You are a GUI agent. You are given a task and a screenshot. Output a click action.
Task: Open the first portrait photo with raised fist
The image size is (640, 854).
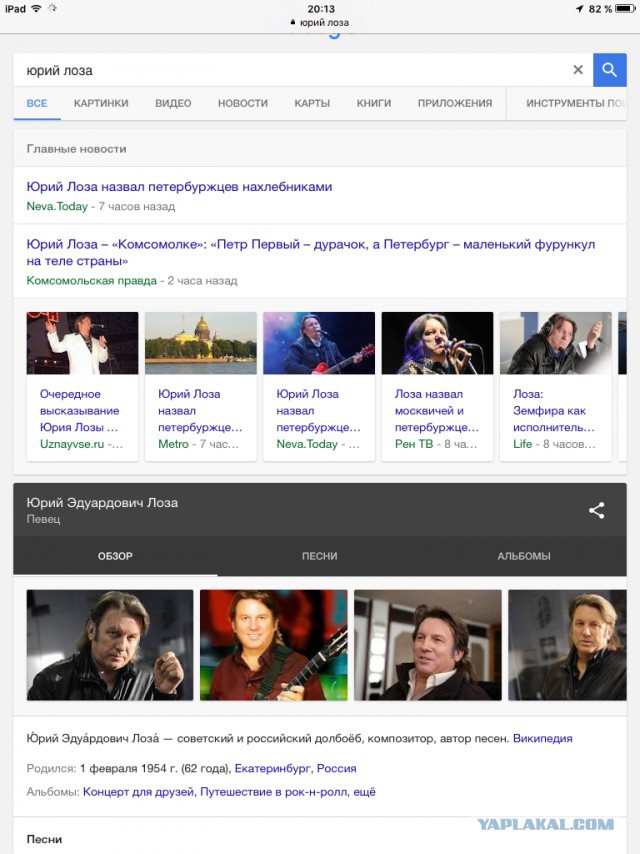pyautogui.click(x=110, y=645)
